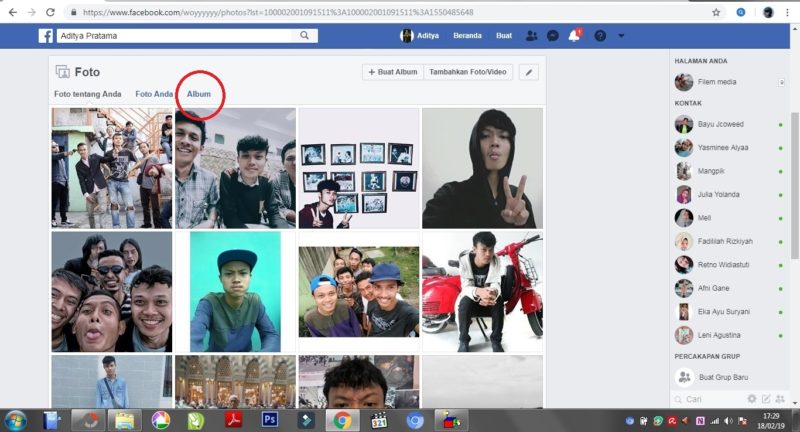Open chat settings gear icon
Screen dimensions: 800x432
click(752, 399)
